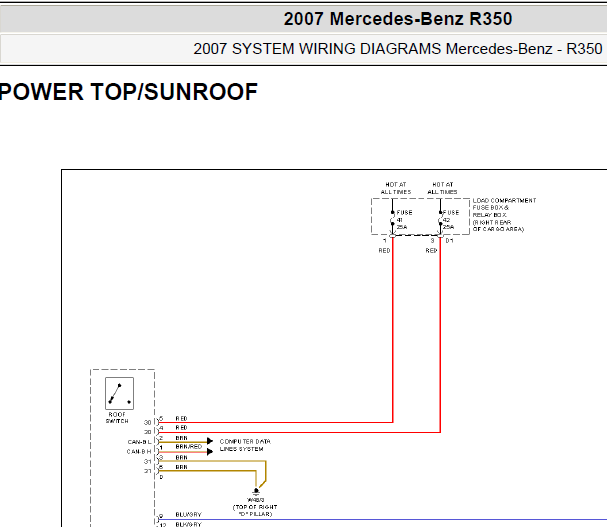Click the 'BRN' wire label at pin 2
The width and height of the screenshot is (607, 527).
click(181, 438)
